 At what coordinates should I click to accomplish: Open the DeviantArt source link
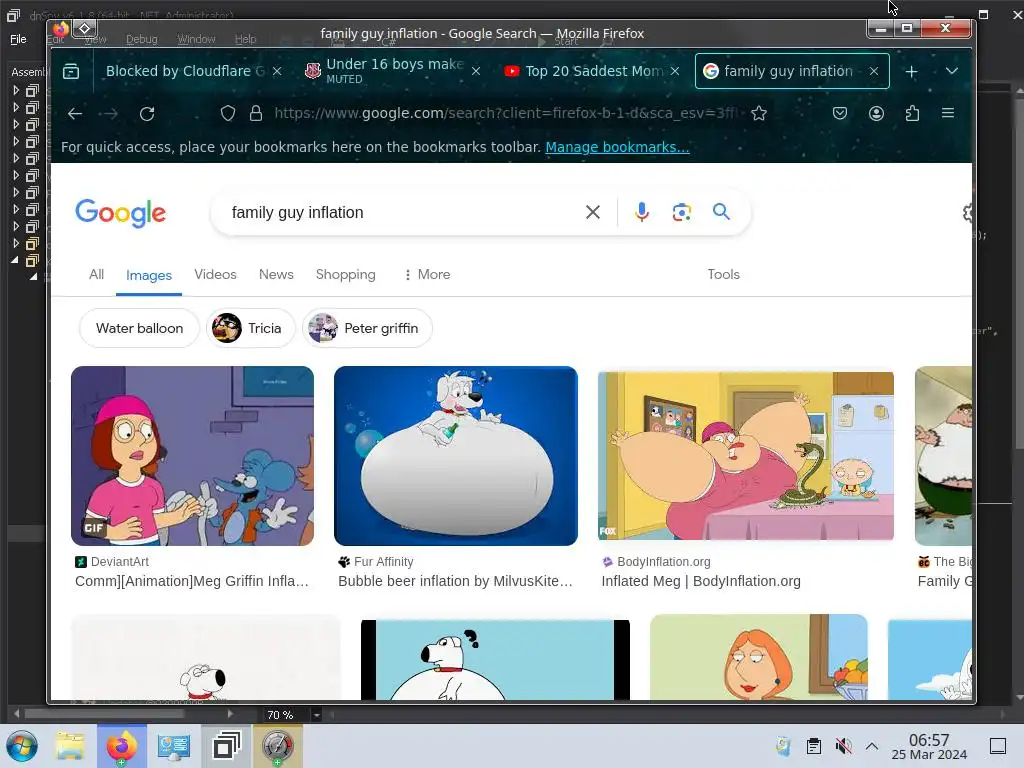pos(112,562)
